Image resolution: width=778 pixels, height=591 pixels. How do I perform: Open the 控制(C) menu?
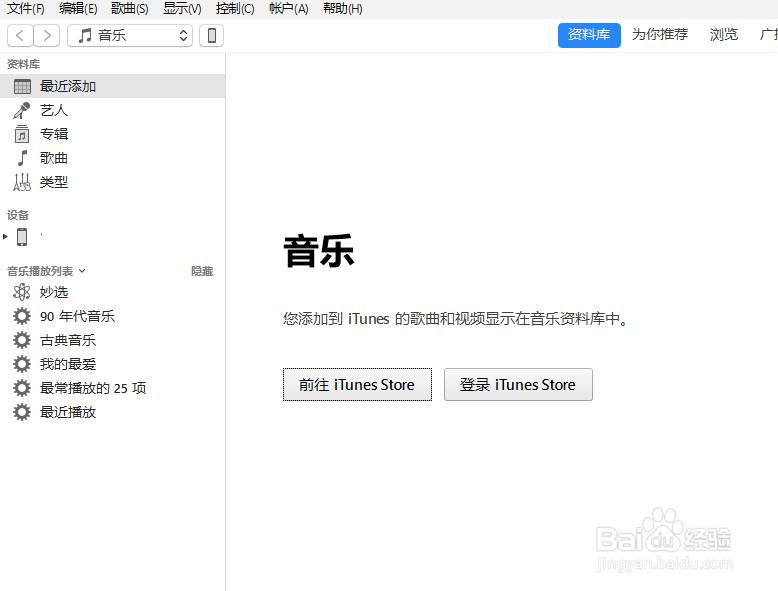click(x=235, y=8)
